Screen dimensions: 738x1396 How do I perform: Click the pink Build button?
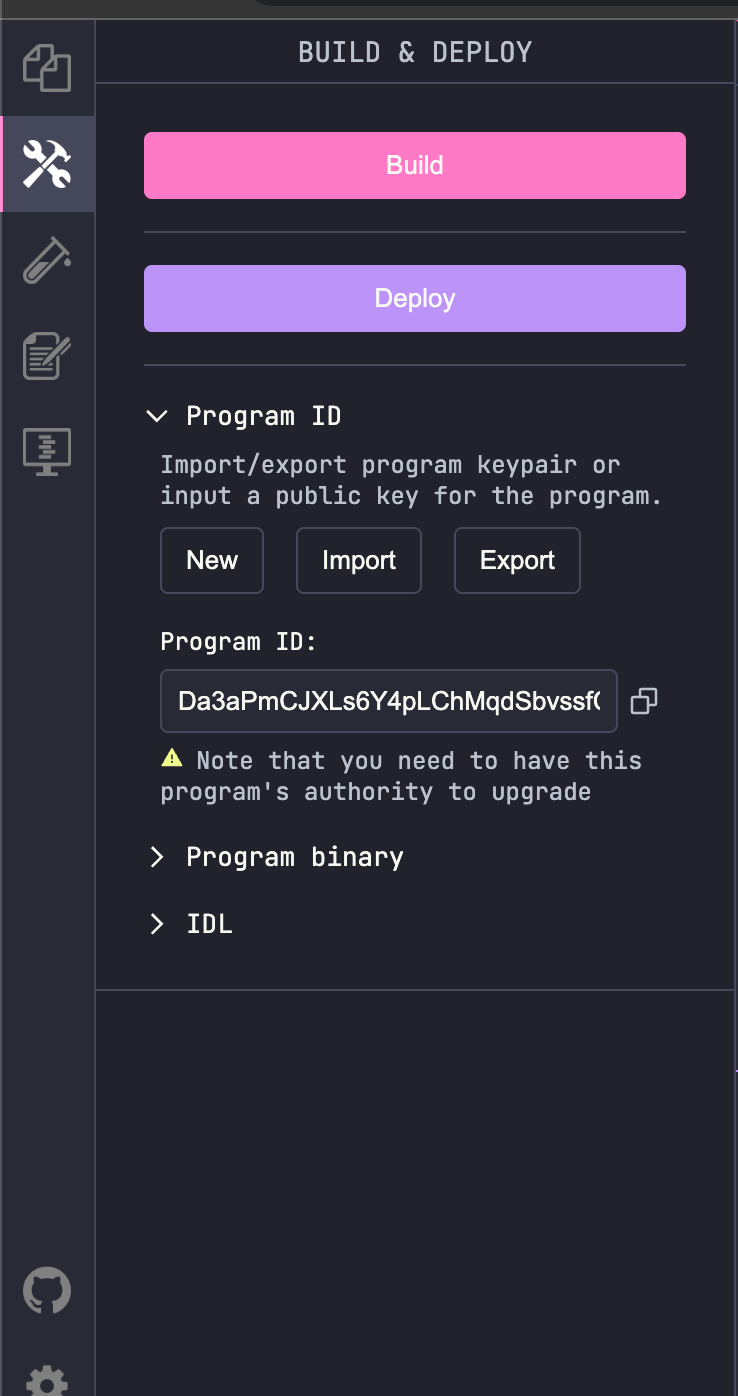[415, 165]
